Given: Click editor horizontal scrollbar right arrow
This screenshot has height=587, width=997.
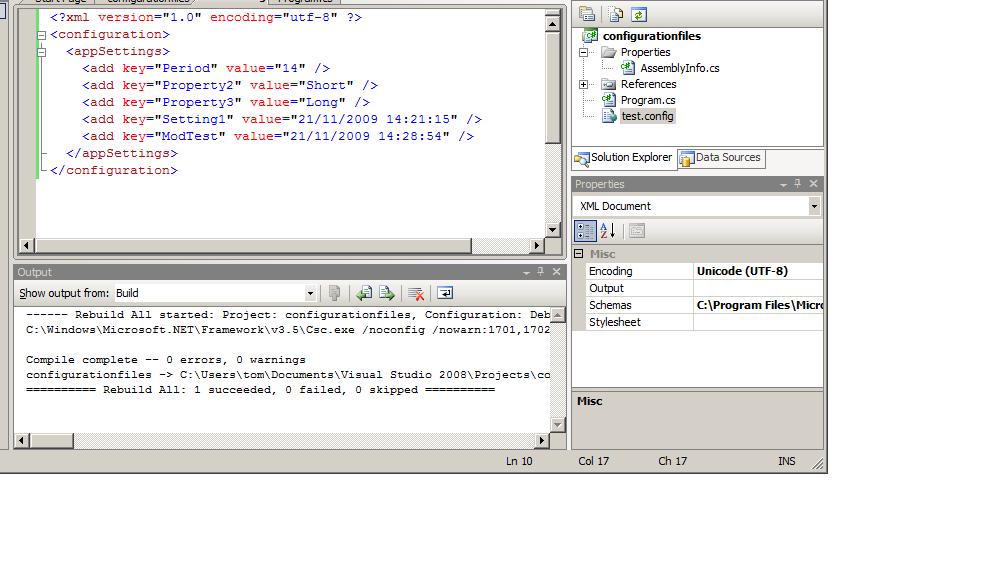Looking at the screenshot, I should tap(537, 245).
